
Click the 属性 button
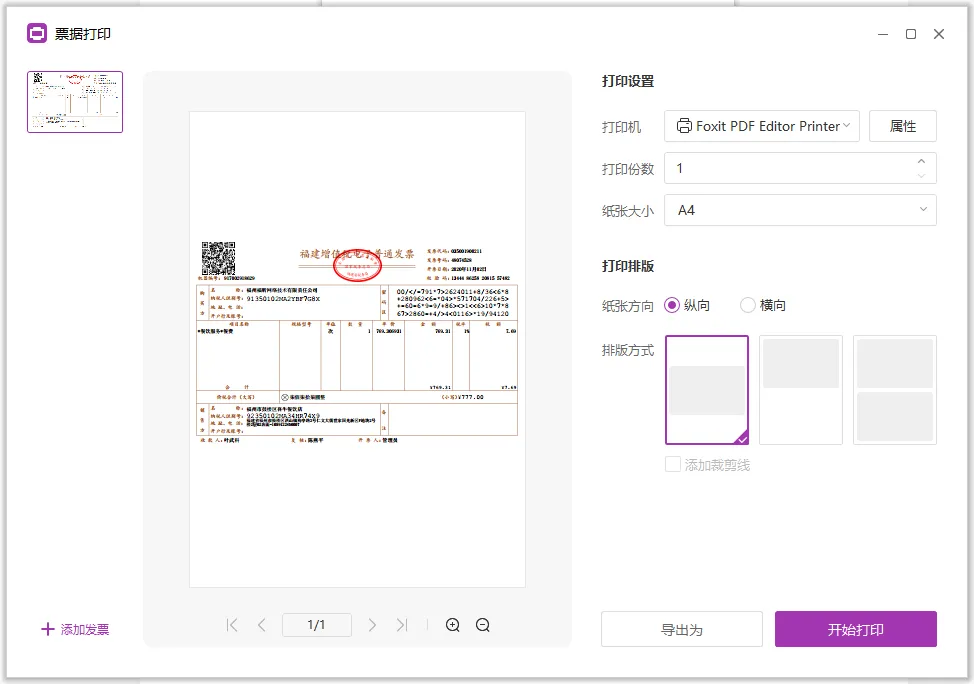tap(902, 125)
